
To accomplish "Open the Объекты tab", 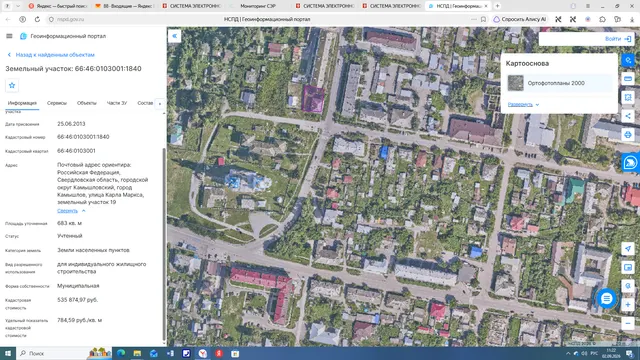I will tap(87, 103).
